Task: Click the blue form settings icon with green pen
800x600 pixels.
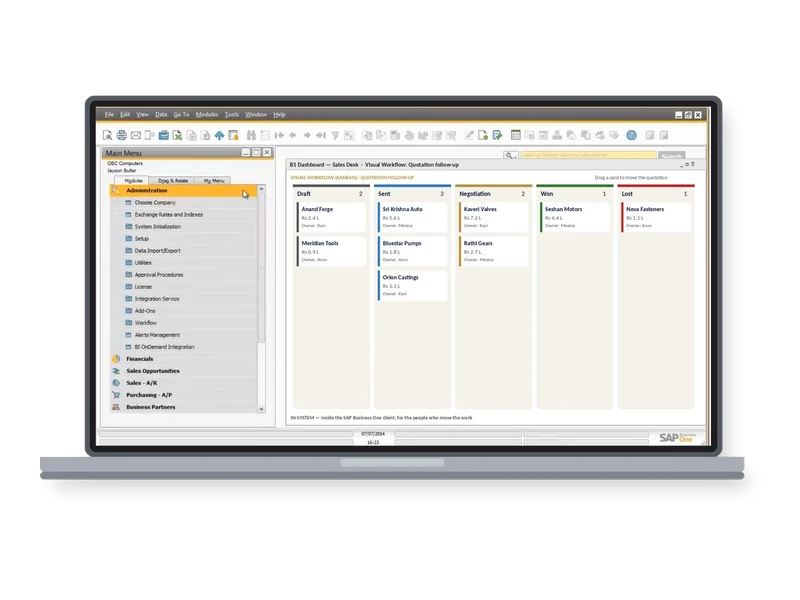Action: 497,135
